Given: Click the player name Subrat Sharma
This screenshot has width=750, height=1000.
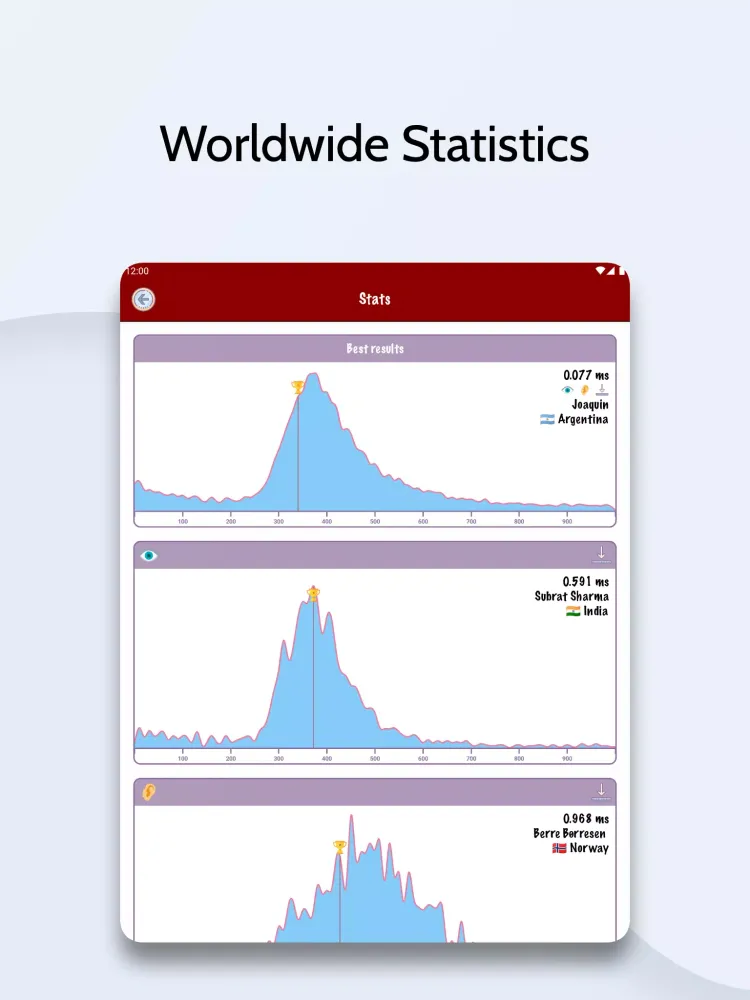Looking at the screenshot, I should 571,596.
